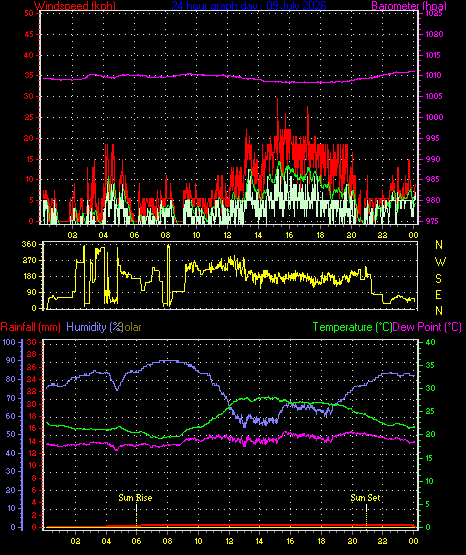Click the Temperature (°C) legend label
This screenshot has height=555, width=466.
[x=352, y=327]
